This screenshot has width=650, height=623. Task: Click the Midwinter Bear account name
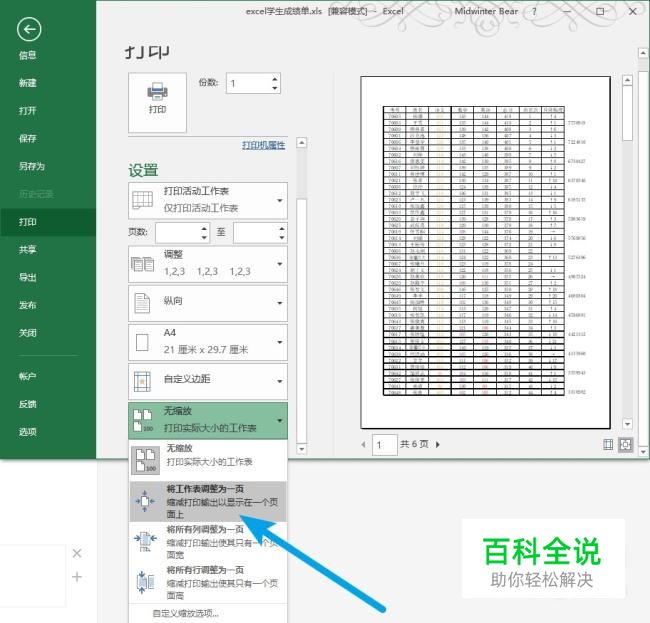point(486,11)
